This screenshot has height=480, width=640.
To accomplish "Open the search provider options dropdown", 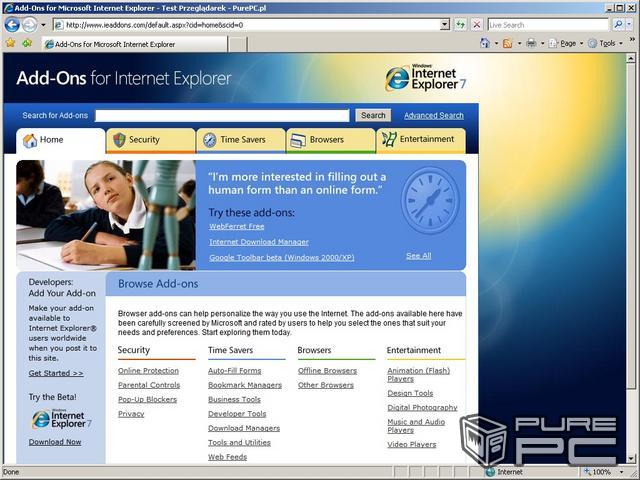I will pos(629,25).
